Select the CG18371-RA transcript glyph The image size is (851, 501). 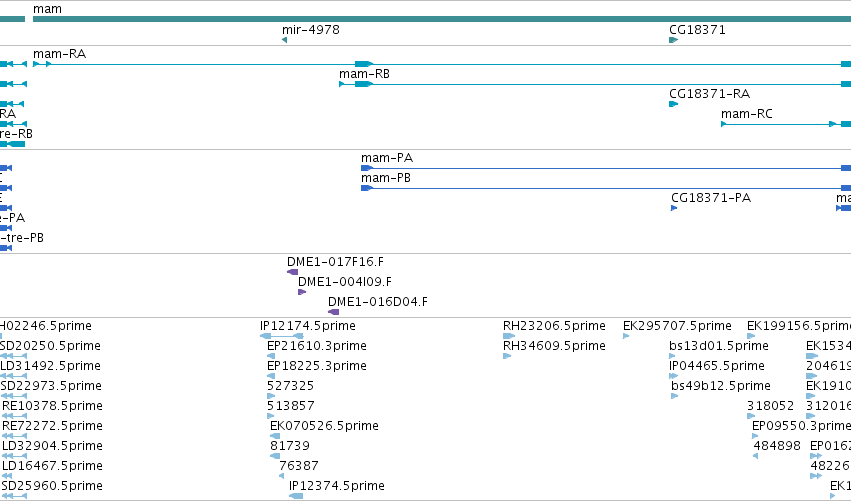(x=674, y=104)
